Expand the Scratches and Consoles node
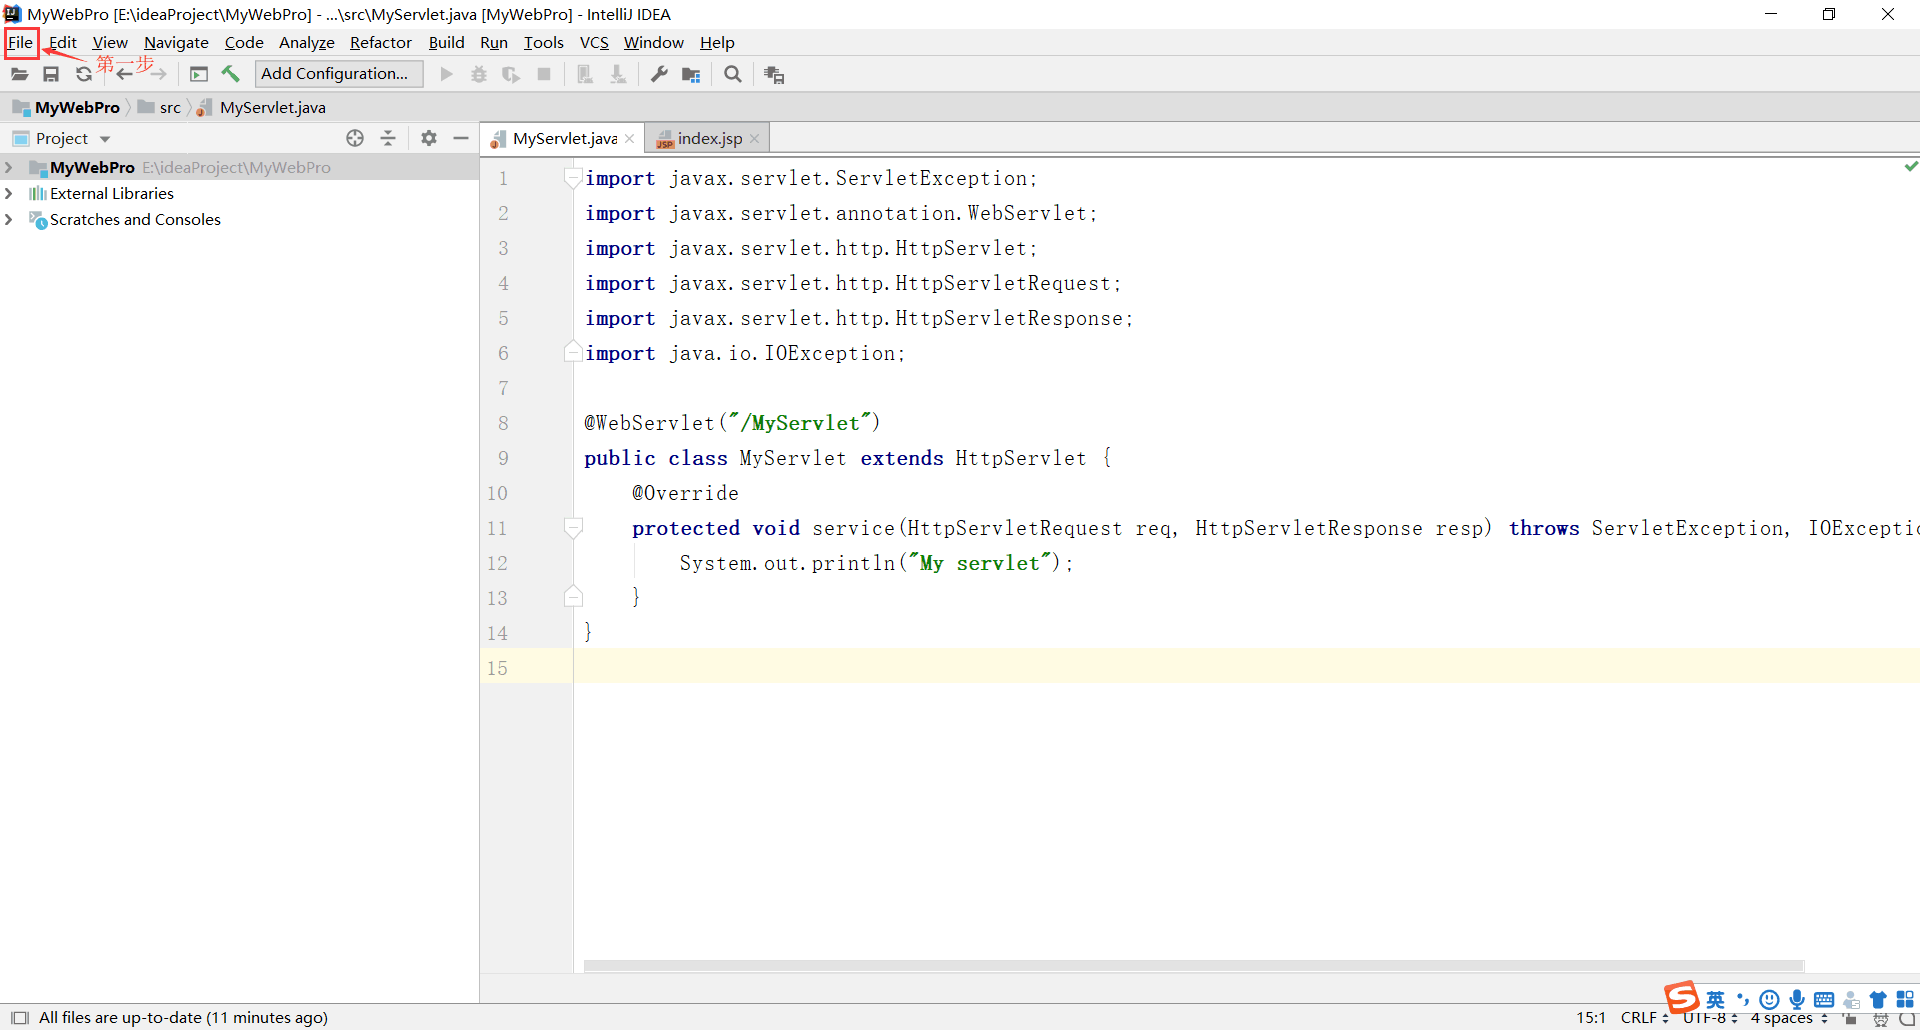This screenshot has width=1920, height=1030. (x=9, y=219)
